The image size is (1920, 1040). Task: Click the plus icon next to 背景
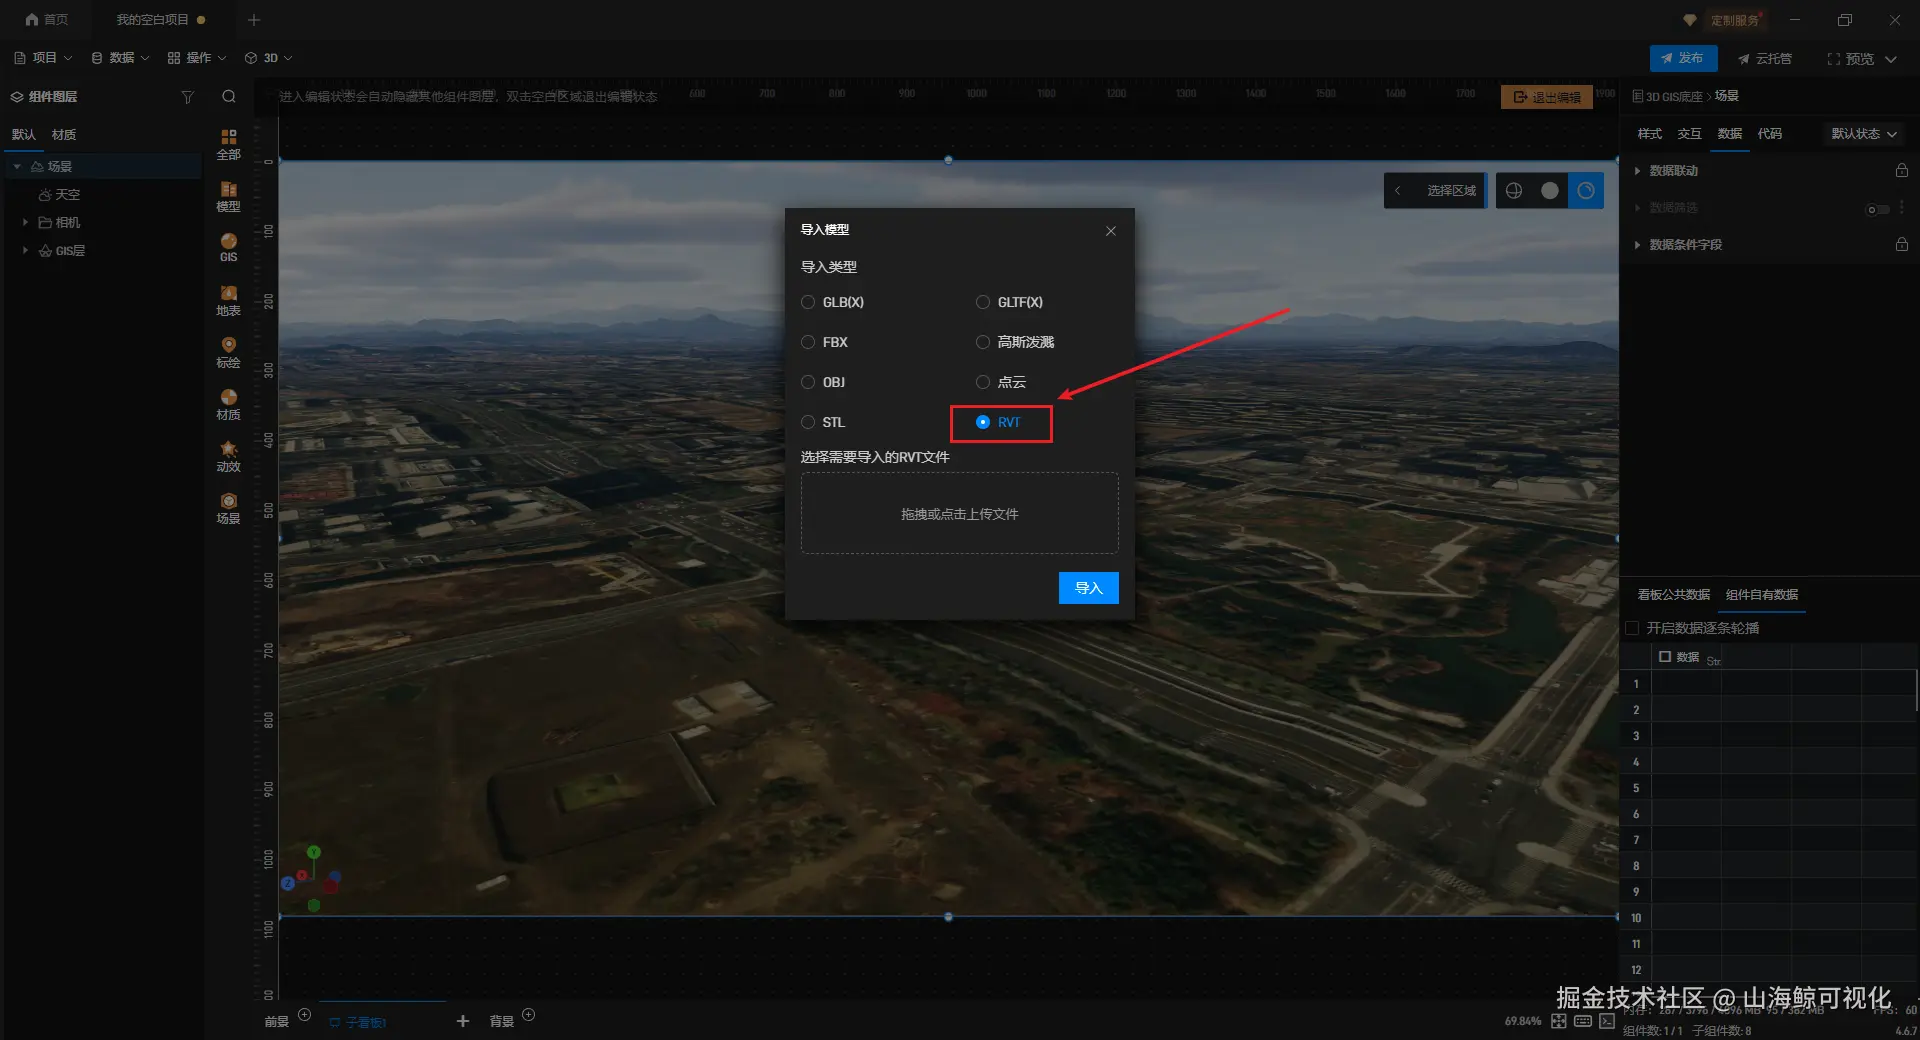(x=529, y=1015)
